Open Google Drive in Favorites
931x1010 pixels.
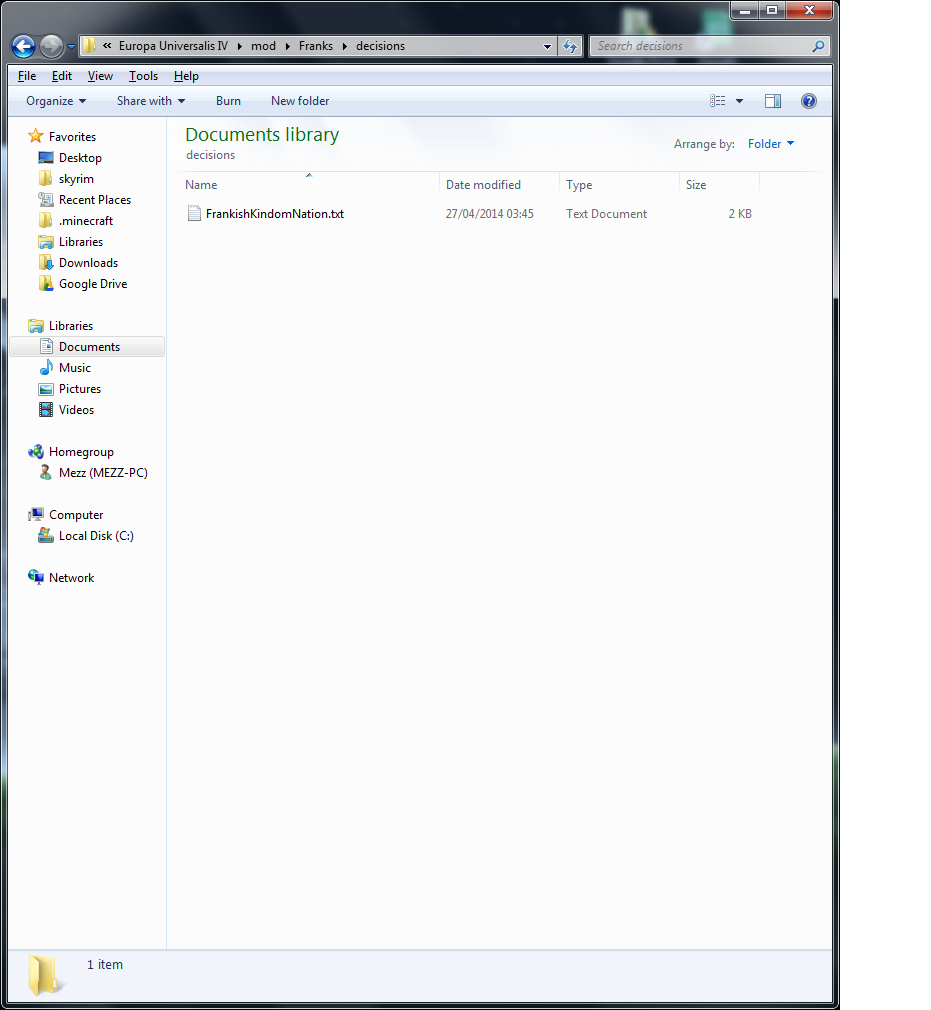point(93,284)
